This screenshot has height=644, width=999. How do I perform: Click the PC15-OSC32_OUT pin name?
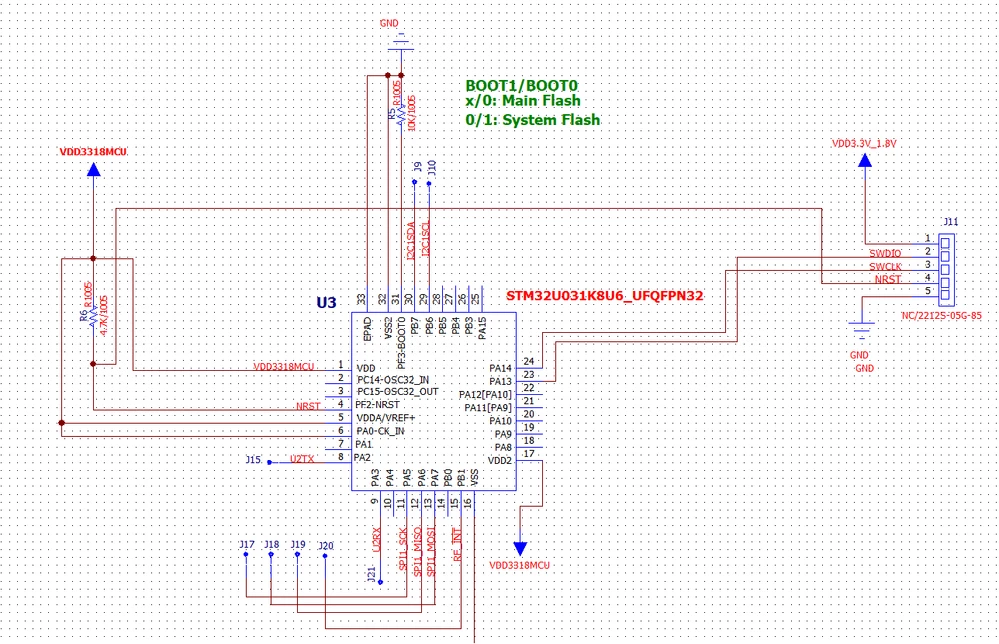(398, 391)
